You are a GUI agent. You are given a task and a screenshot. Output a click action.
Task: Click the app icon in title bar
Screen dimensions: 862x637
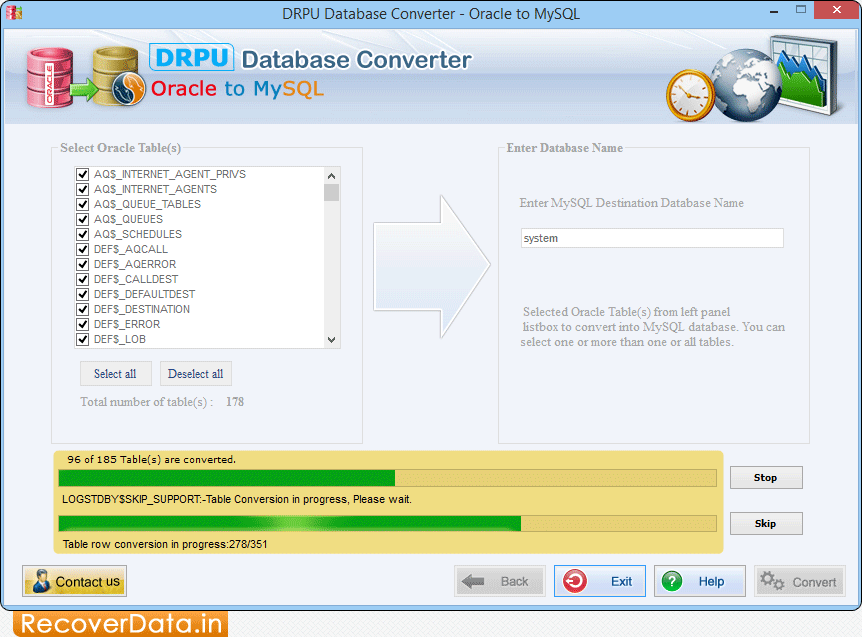(x=14, y=12)
